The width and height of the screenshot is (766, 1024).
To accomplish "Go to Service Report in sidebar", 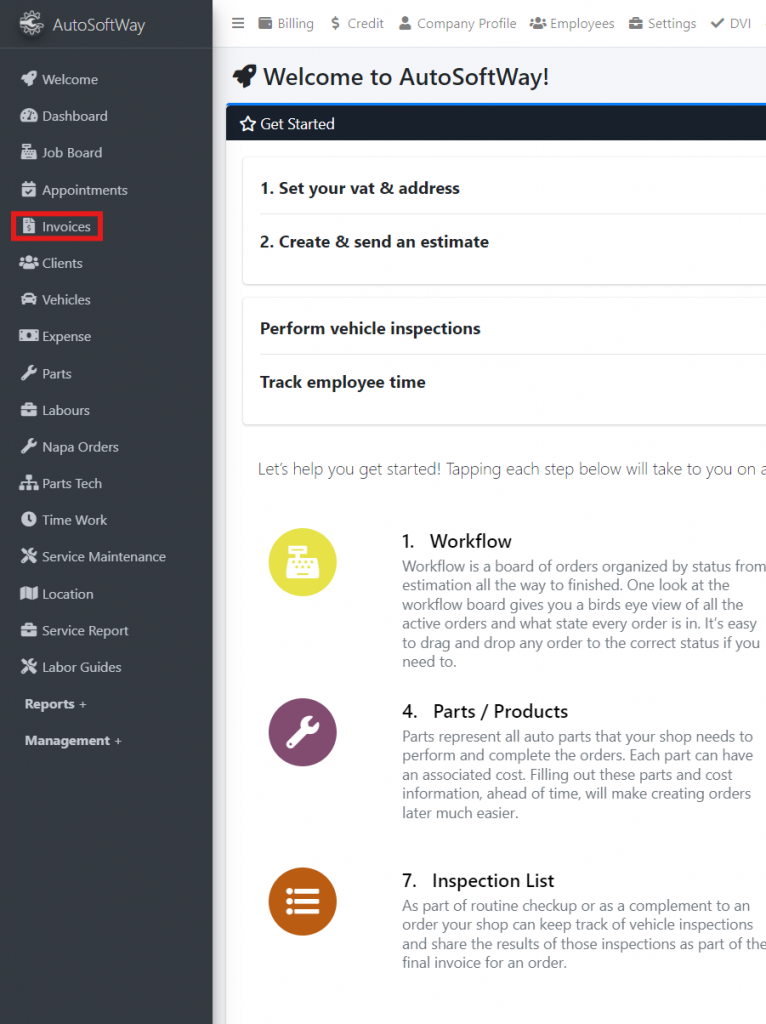I will [85, 630].
